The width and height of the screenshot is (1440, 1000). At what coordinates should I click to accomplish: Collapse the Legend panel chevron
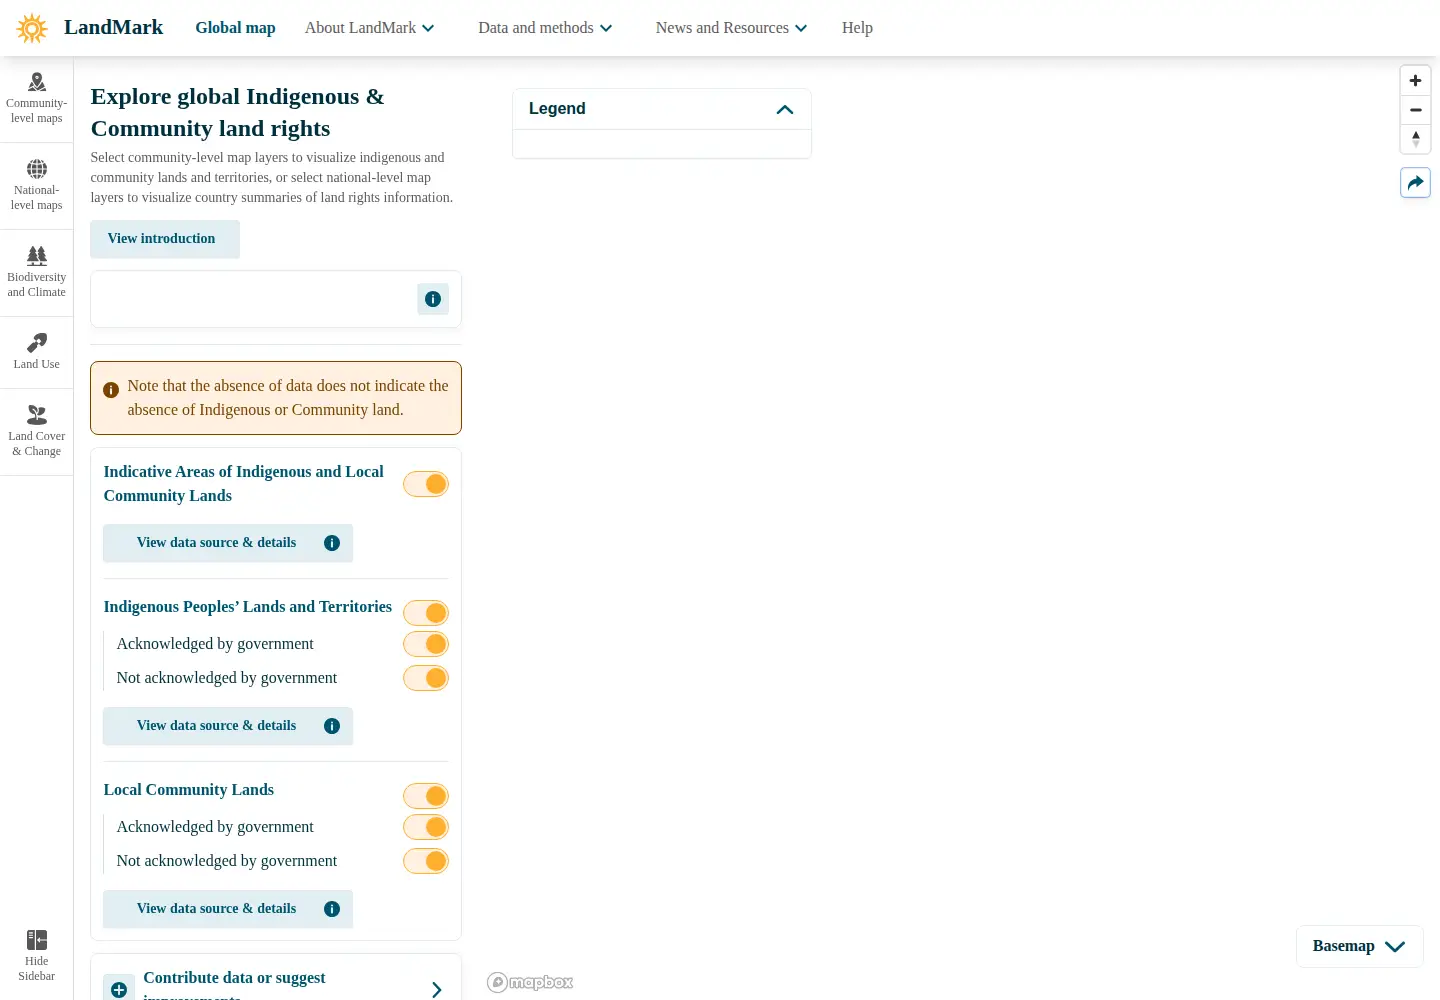tap(785, 109)
